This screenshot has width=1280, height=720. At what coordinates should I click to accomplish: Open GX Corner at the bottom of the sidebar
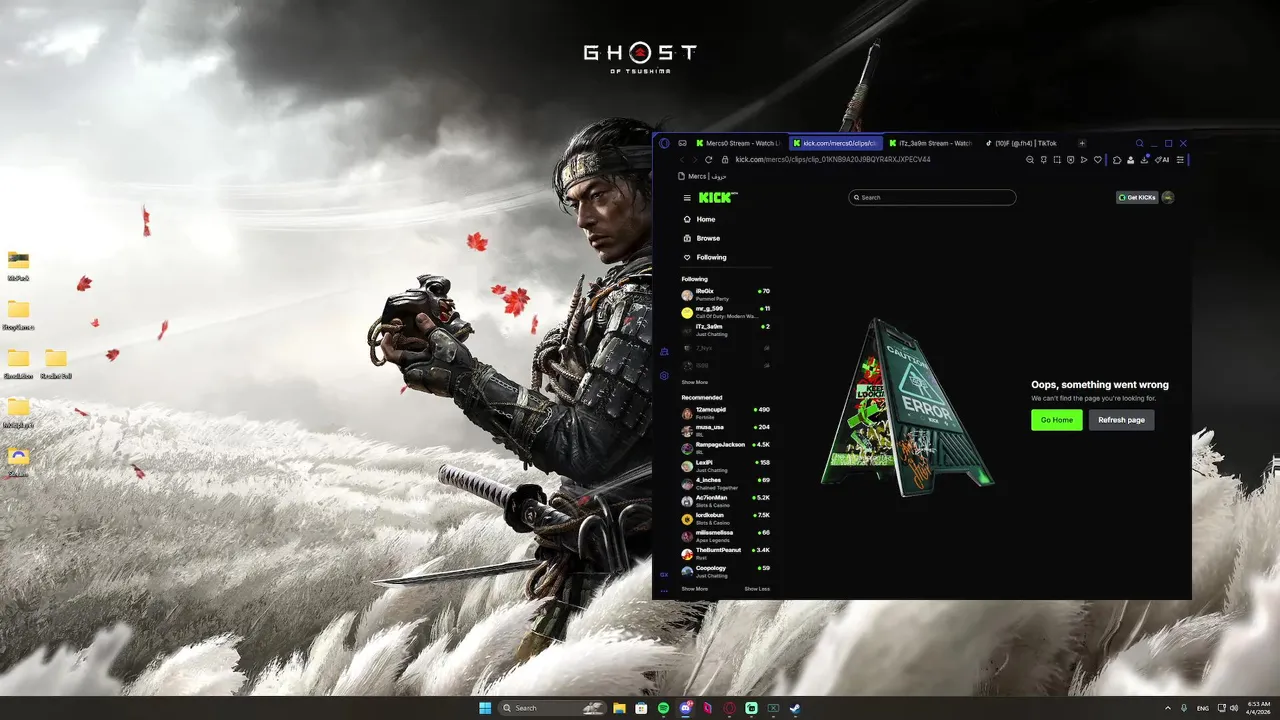pyautogui.click(x=664, y=575)
